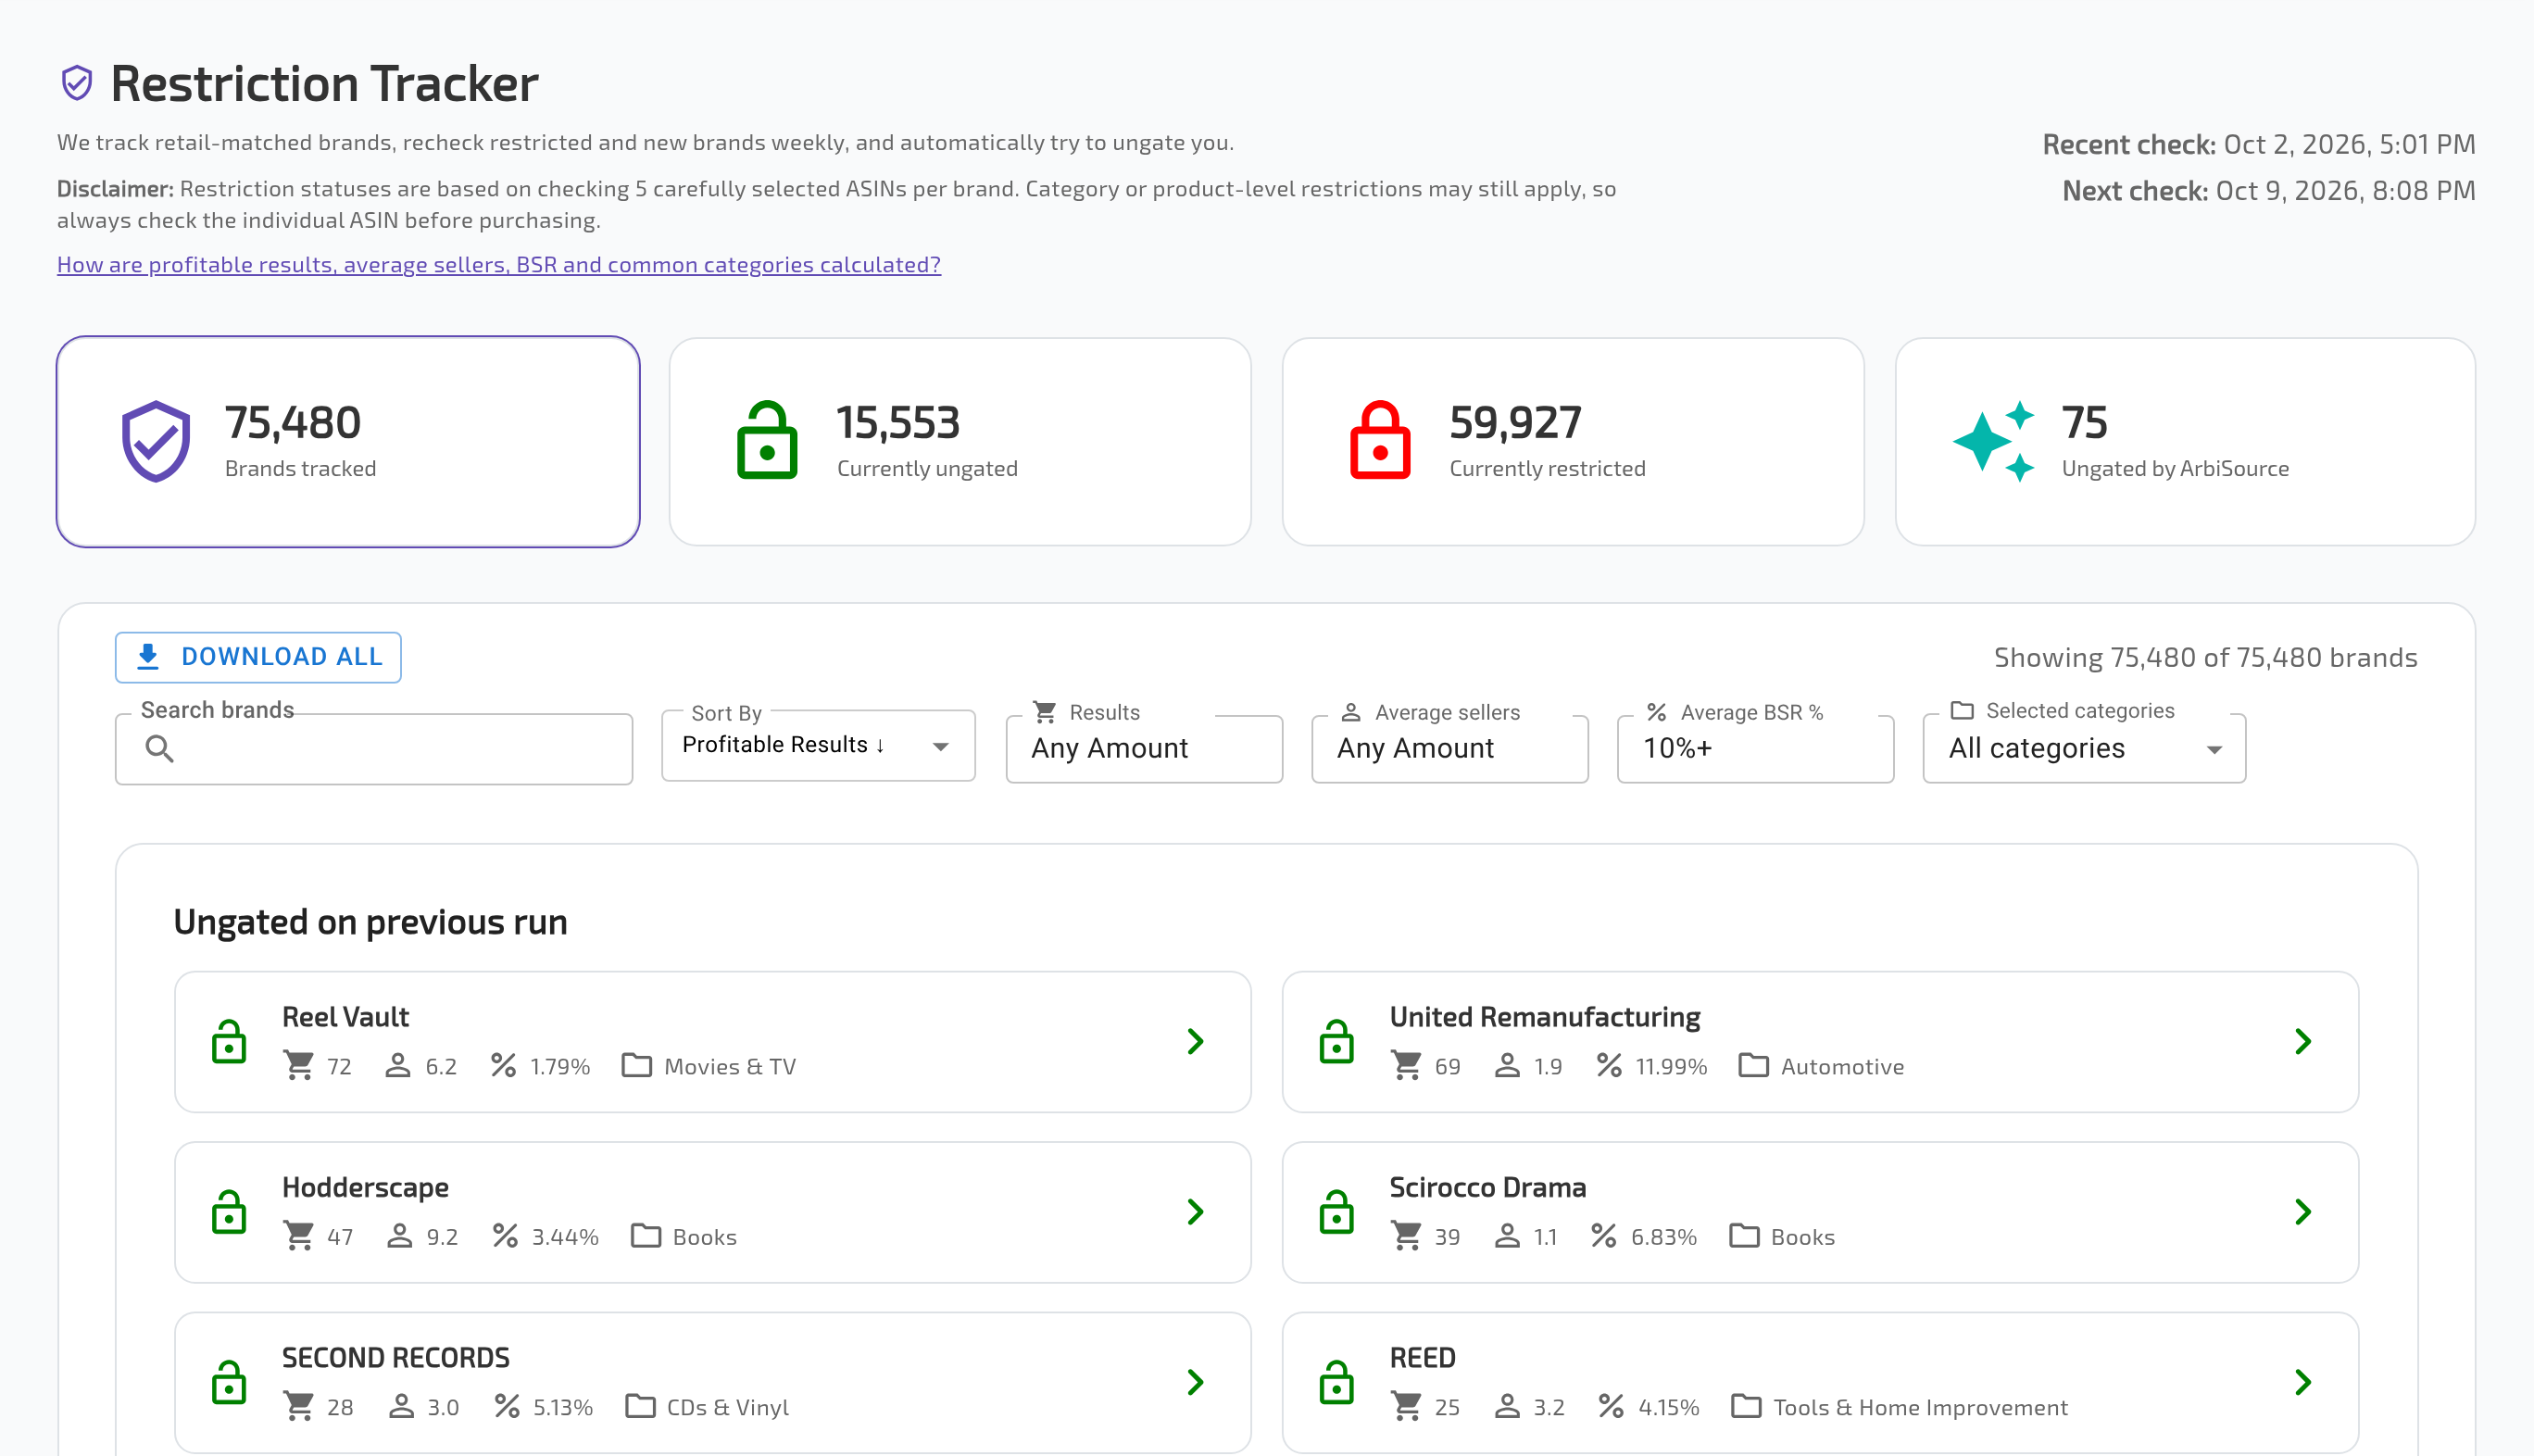The width and height of the screenshot is (2534, 1456).
Task: Expand SECOND RECORDS with its chevron arrow
Action: 1195,1382
